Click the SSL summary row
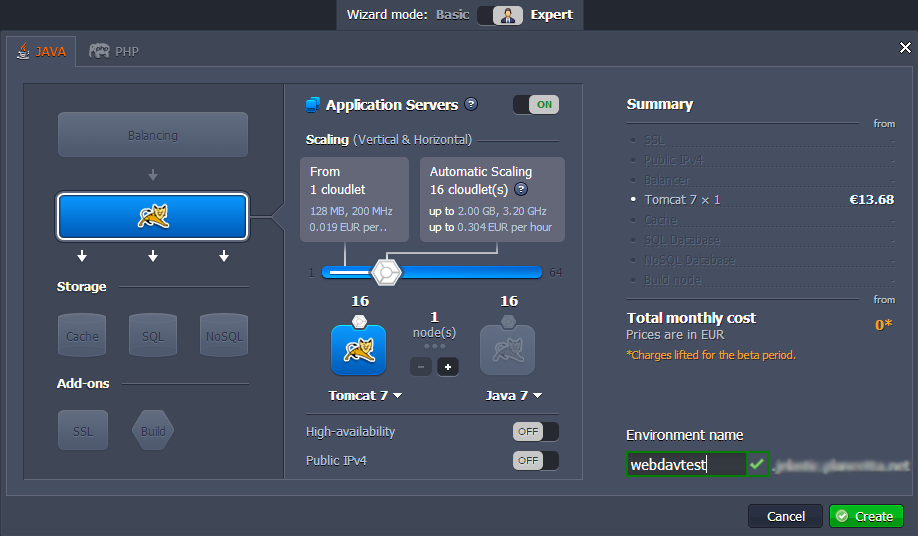Screen dimensions: 918x536 click(x=763, y=140)
